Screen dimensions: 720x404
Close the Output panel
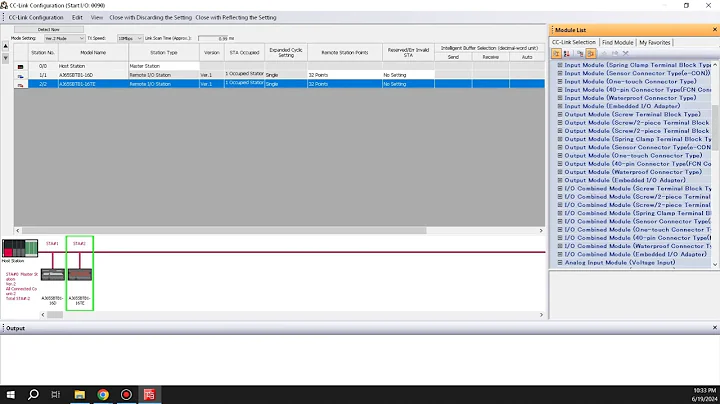point(714,327)
